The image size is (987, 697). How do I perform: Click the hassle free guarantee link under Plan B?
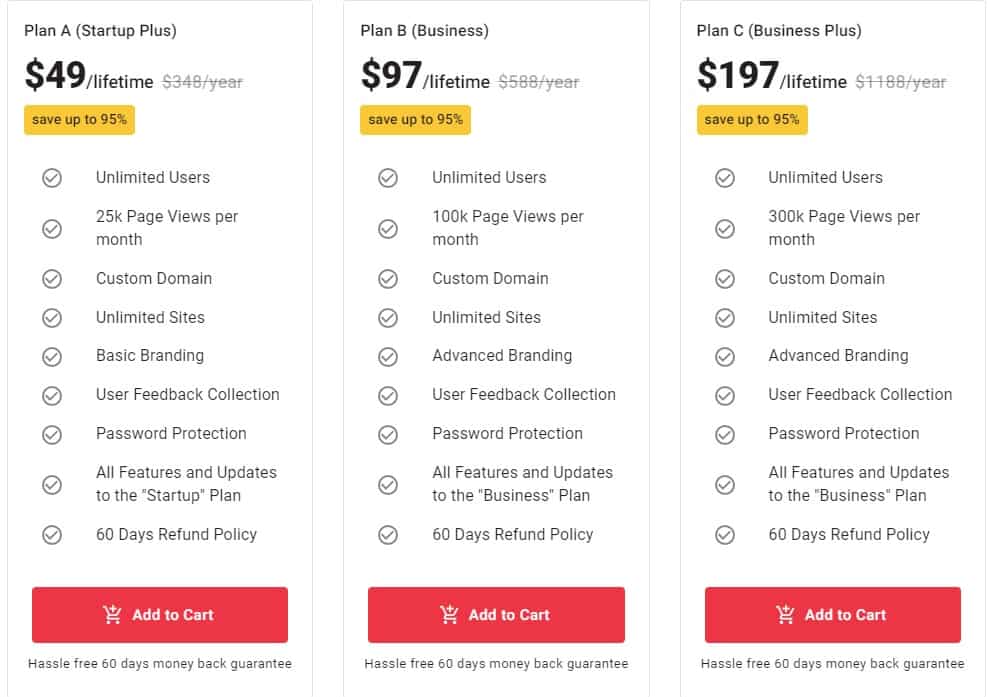point(496,663)
